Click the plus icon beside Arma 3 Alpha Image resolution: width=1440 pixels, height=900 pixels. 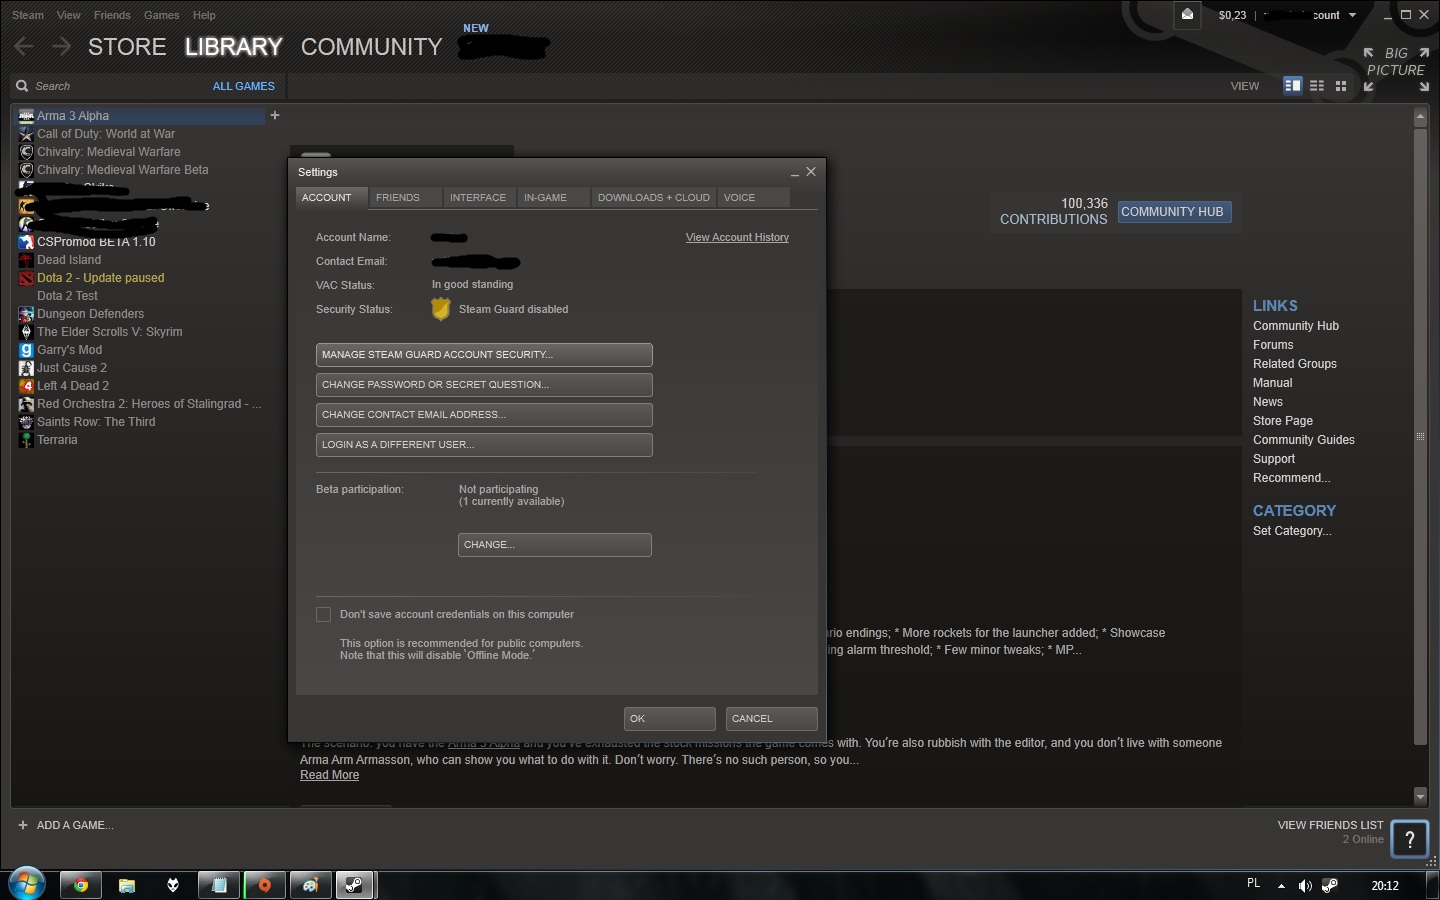click(275, 115)
